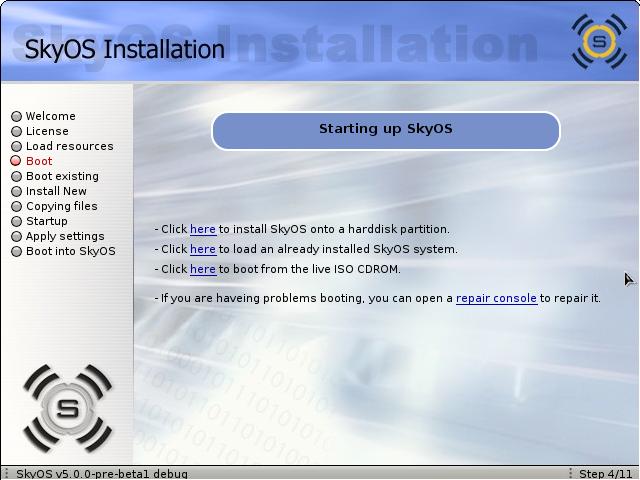This screenshot has height=480, width=640.
Task: Select the red Boot step bullet
Action: tap(16, 161)
